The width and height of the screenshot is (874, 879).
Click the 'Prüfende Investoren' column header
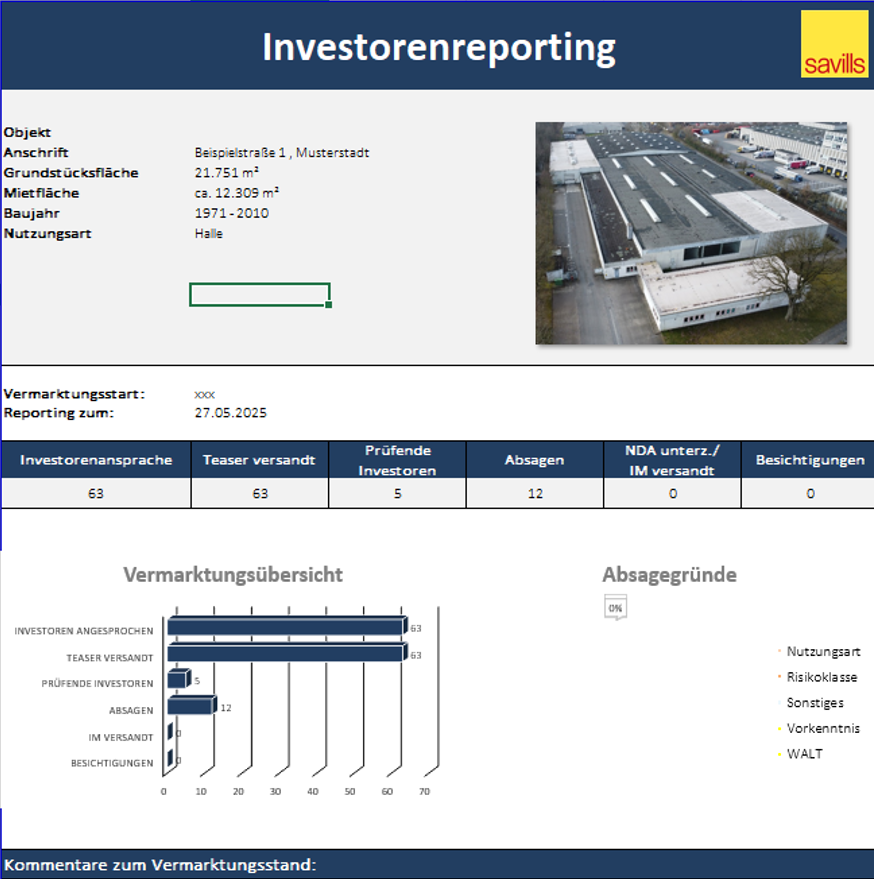[x=397, y=460]
